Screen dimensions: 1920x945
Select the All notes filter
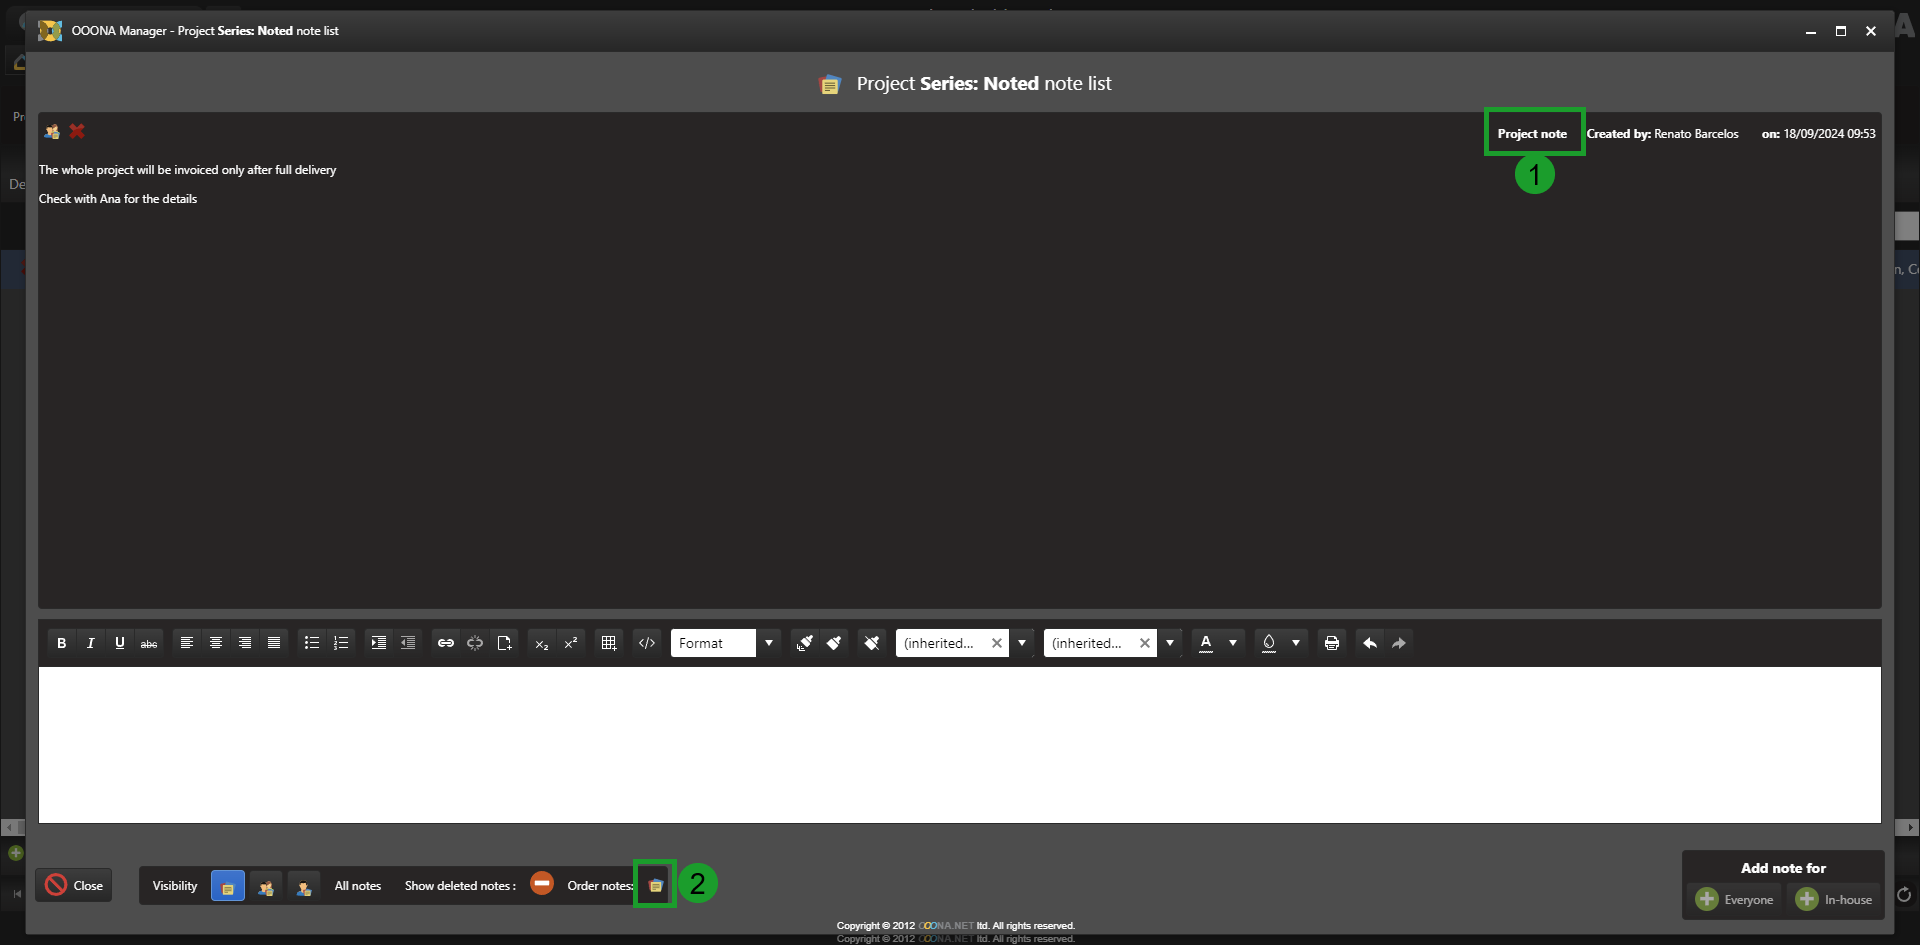357,886
